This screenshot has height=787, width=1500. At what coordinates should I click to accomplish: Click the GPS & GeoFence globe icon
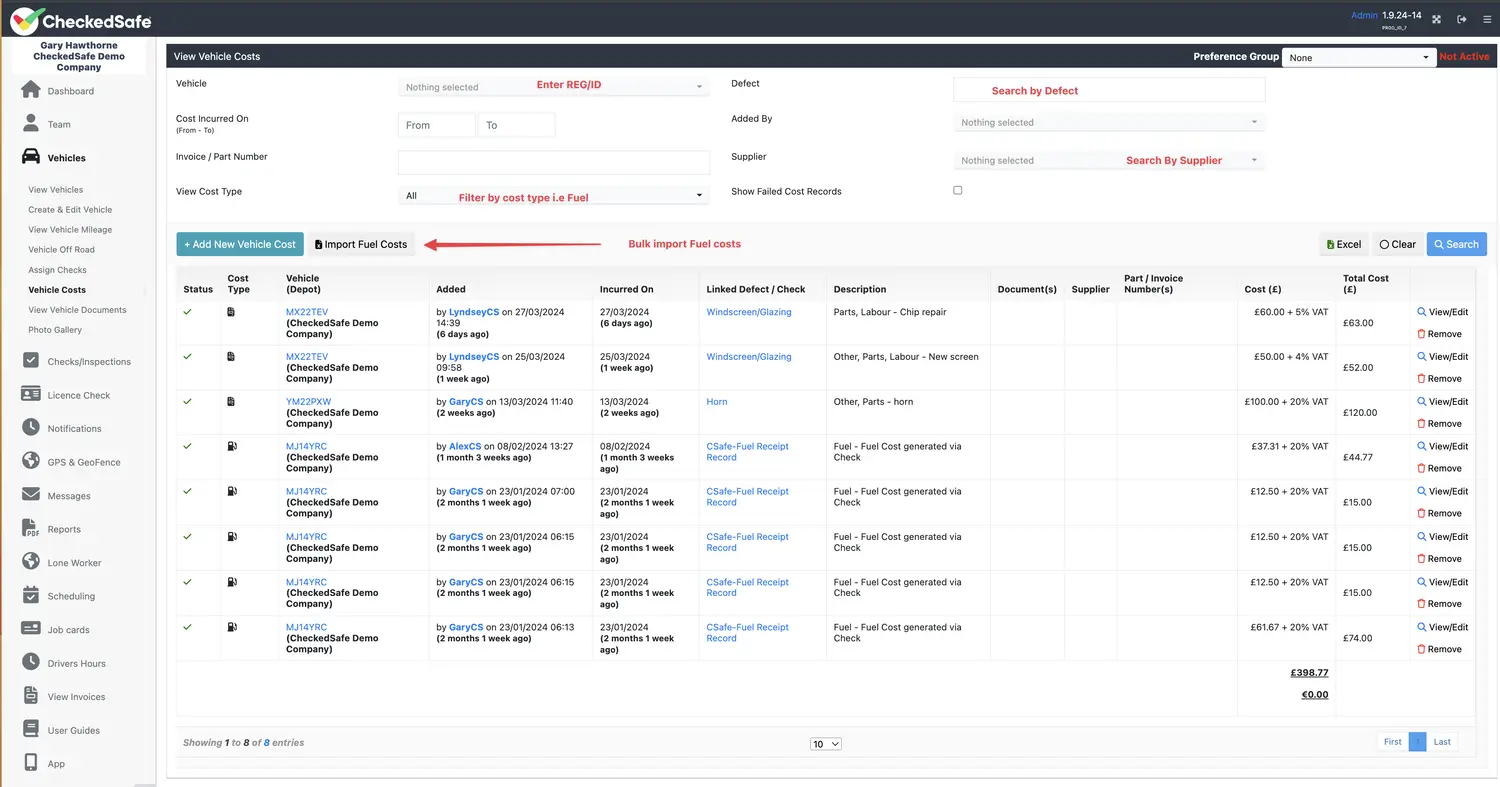pyautogui.click(x=31, y=462)
